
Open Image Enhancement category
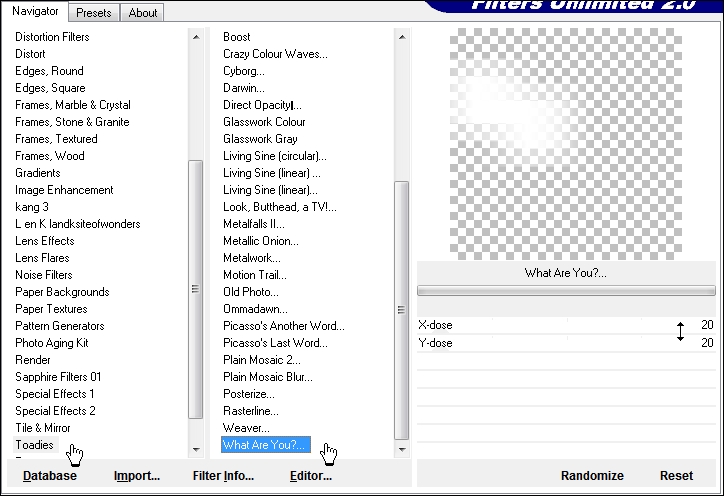(x=64, y=190)
